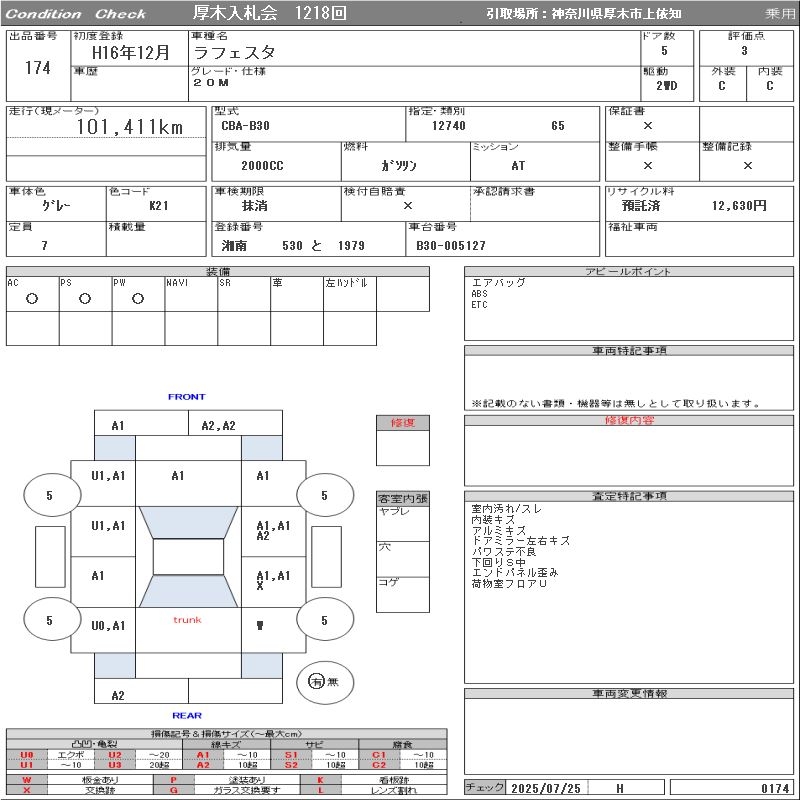
Task: Select the roof rectangle in car diagram center
Action: pyautogui.click(x=187, y=557)
